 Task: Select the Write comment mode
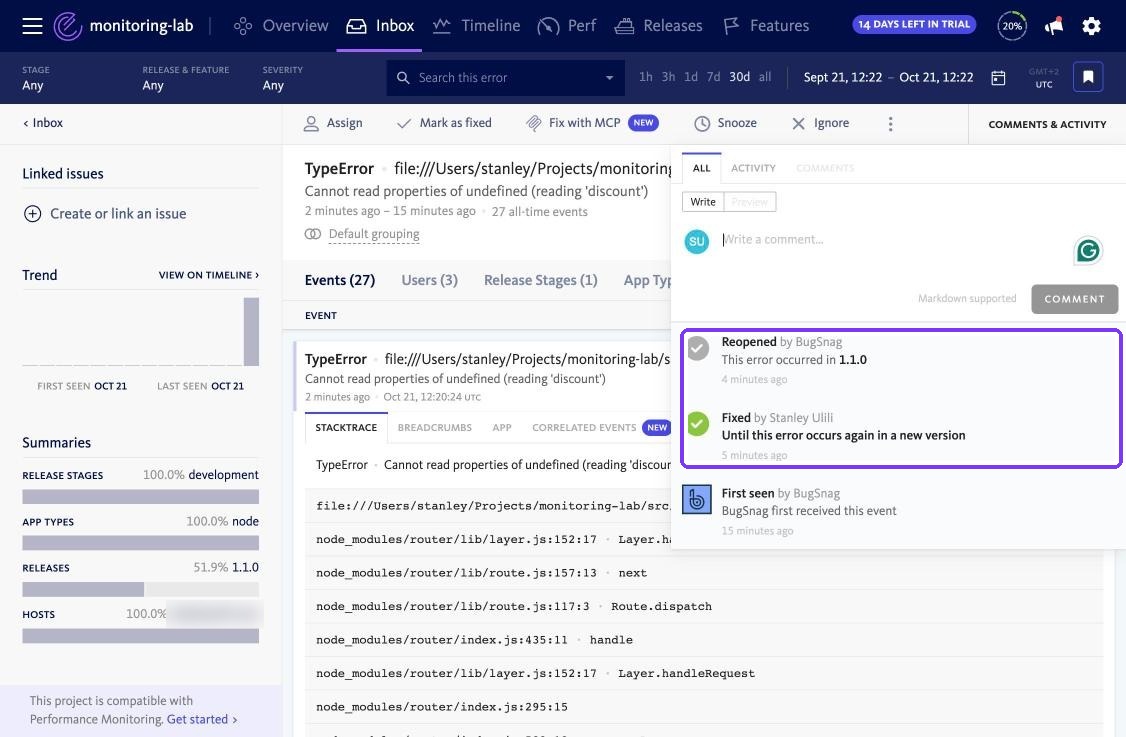click(x=703, y=202)
